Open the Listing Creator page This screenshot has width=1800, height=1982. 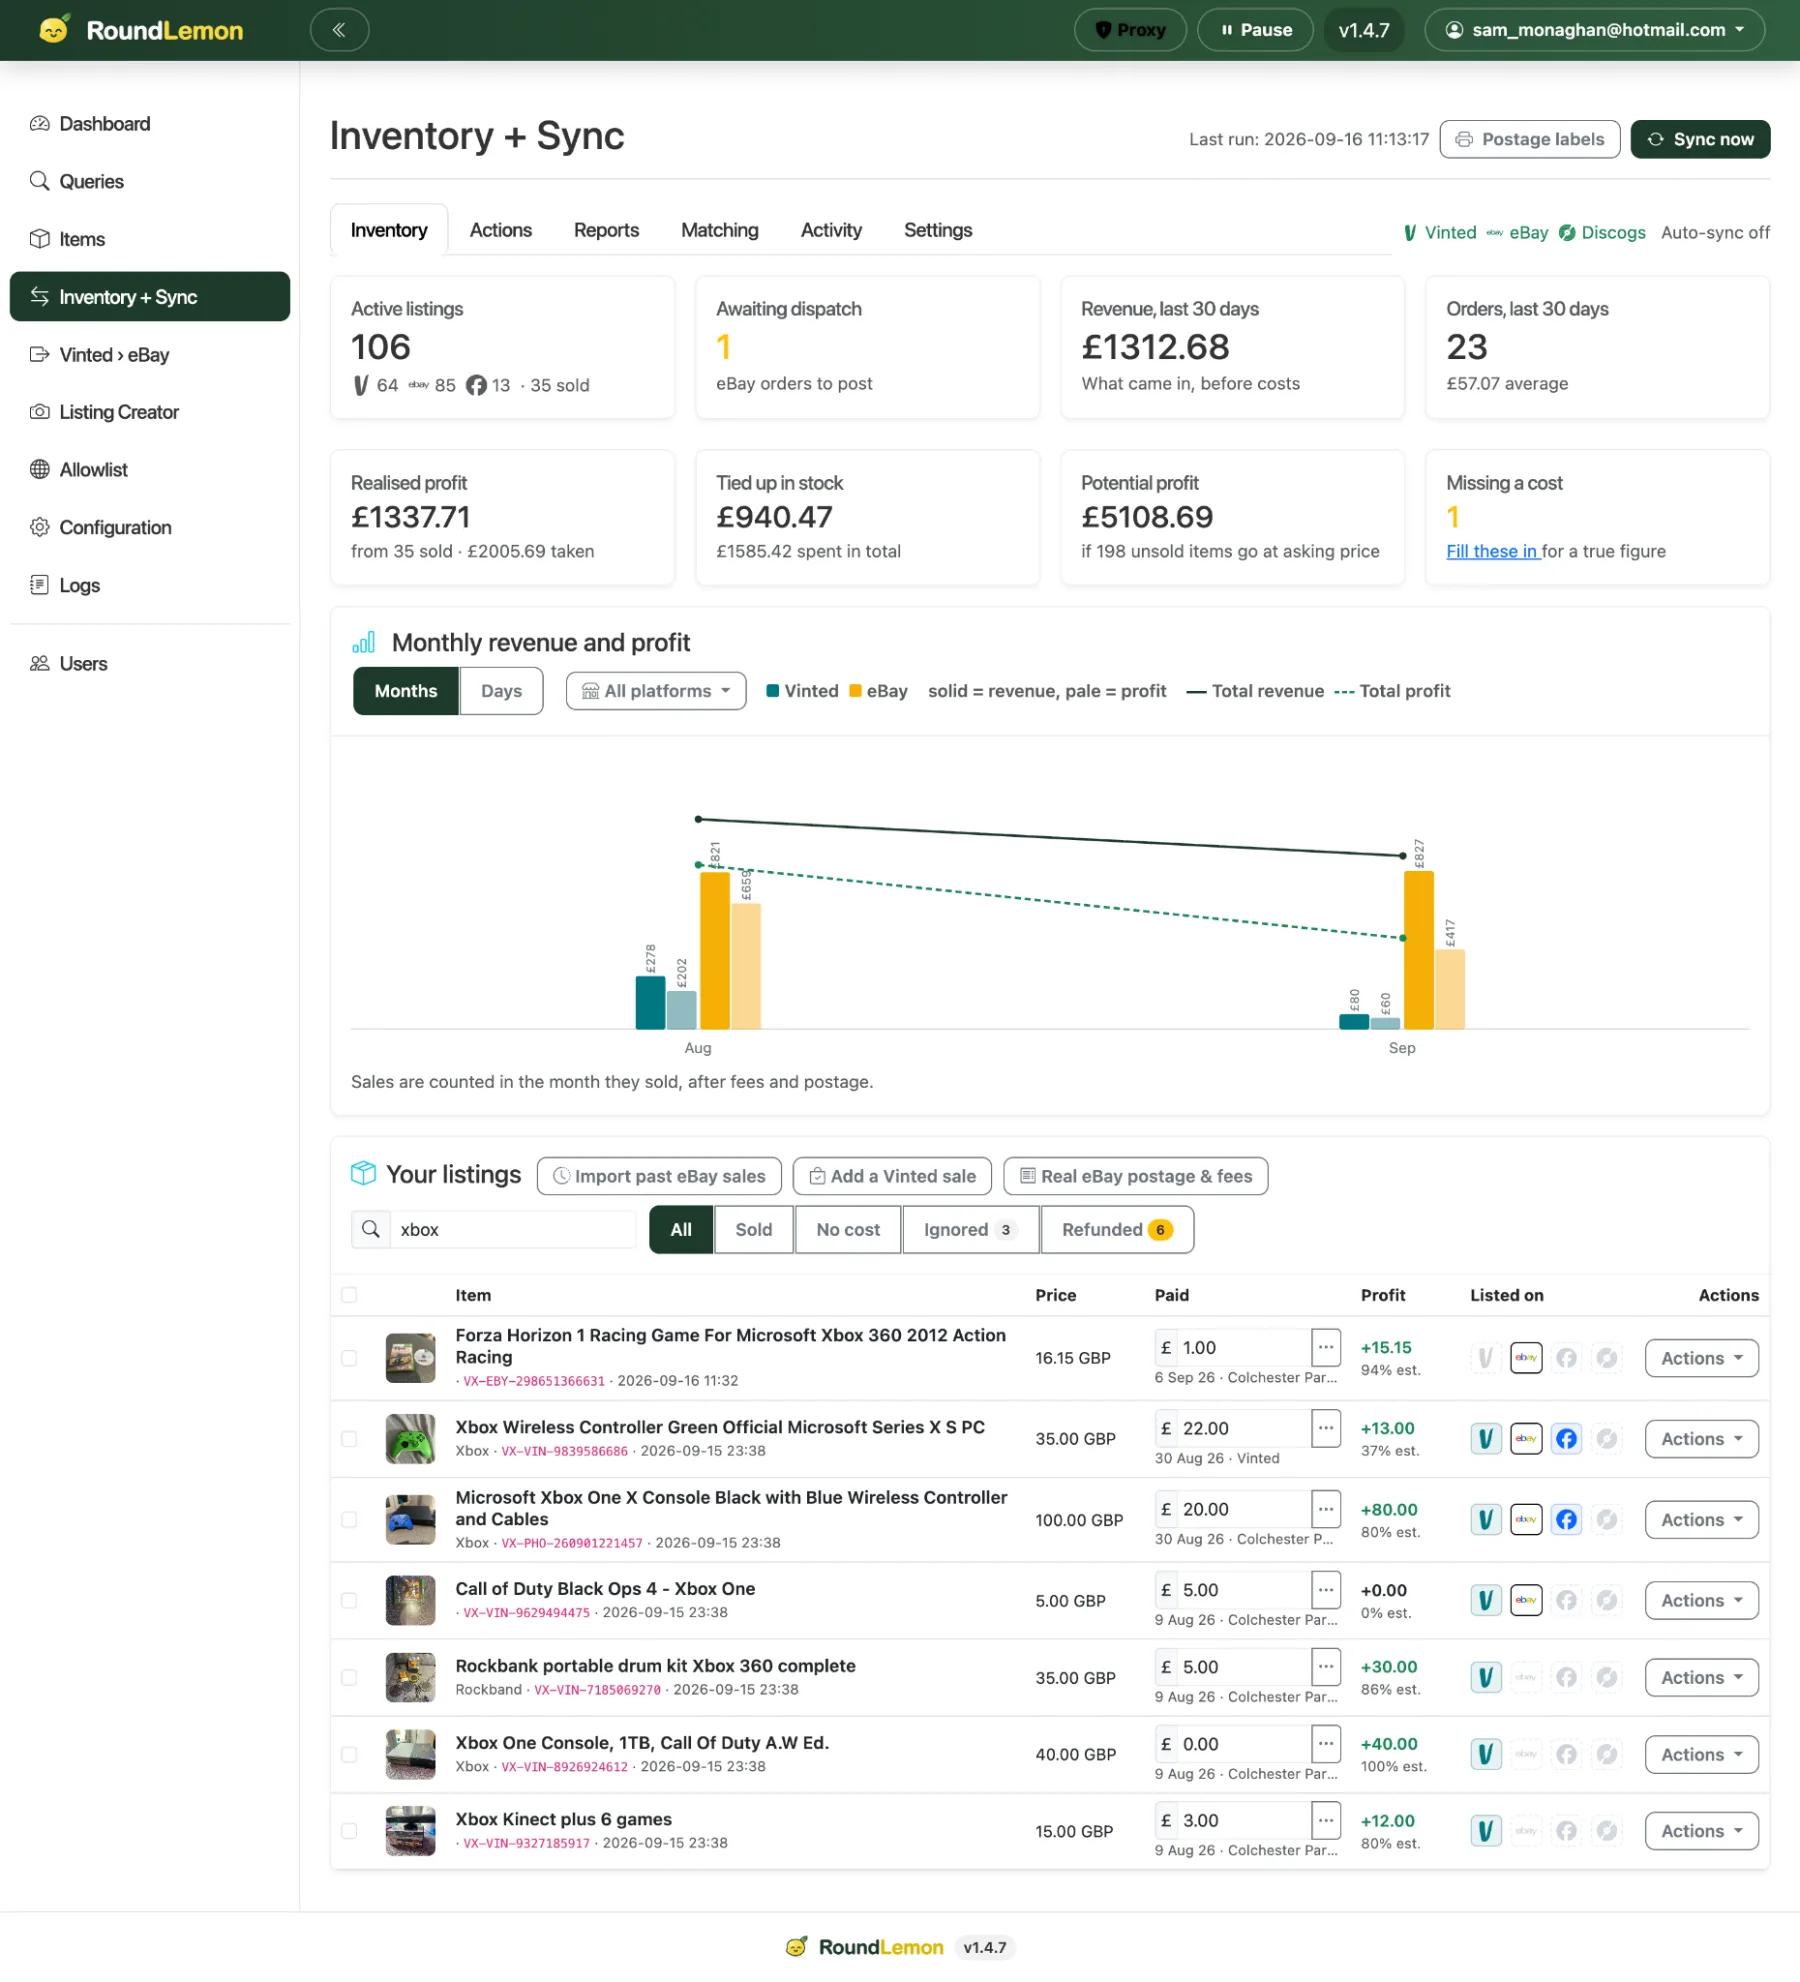(150, 412)
